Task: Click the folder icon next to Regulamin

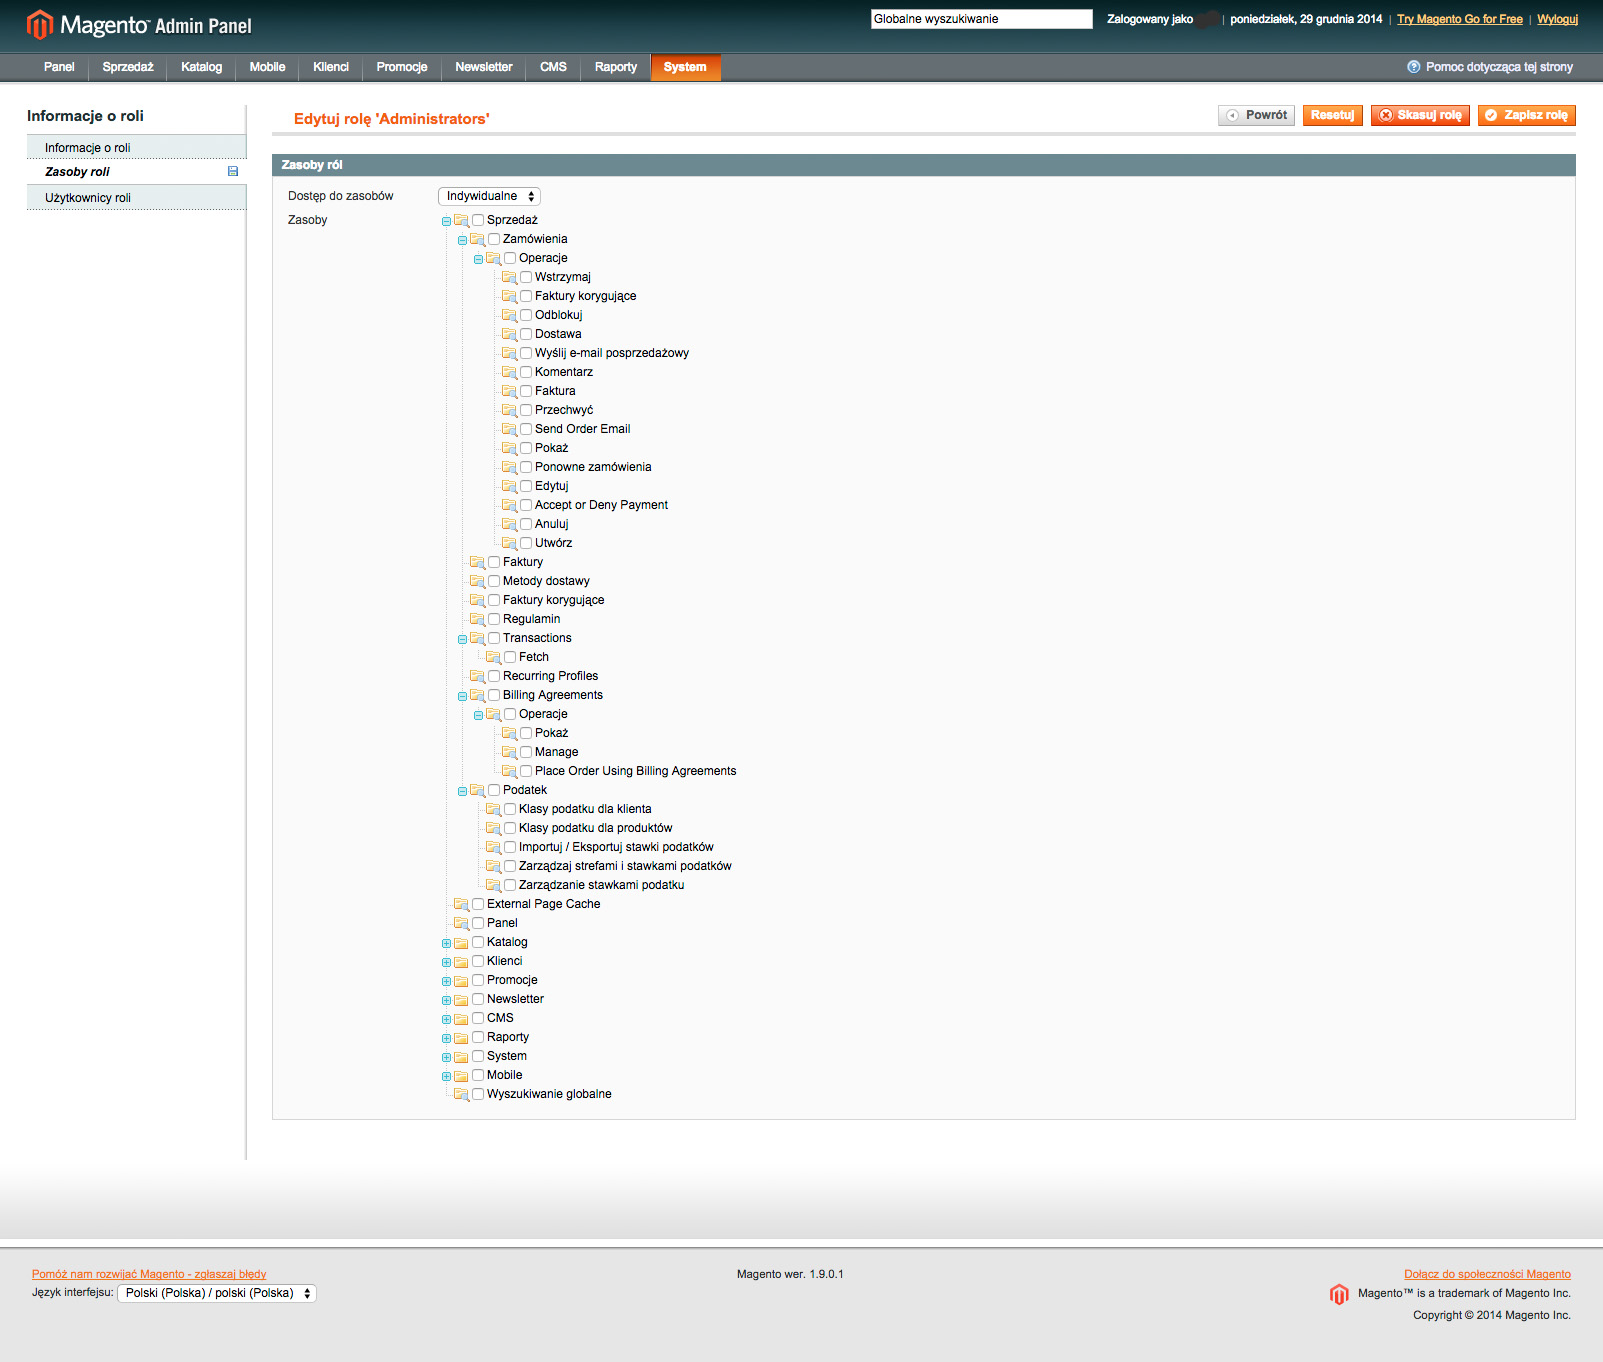Action: [x=477, y=619]
